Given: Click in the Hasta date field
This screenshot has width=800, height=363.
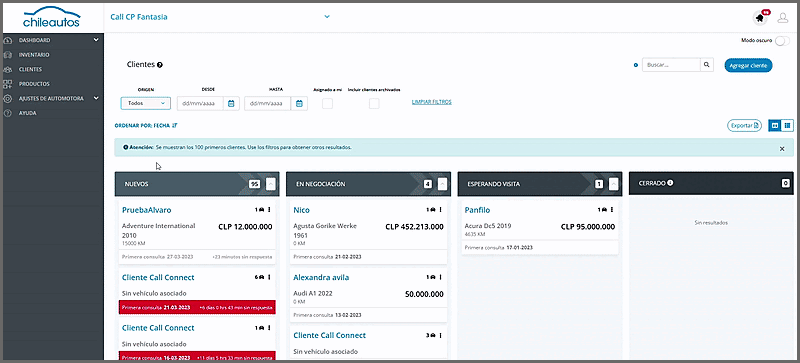Looking at the screenshot, I should 268,103.
